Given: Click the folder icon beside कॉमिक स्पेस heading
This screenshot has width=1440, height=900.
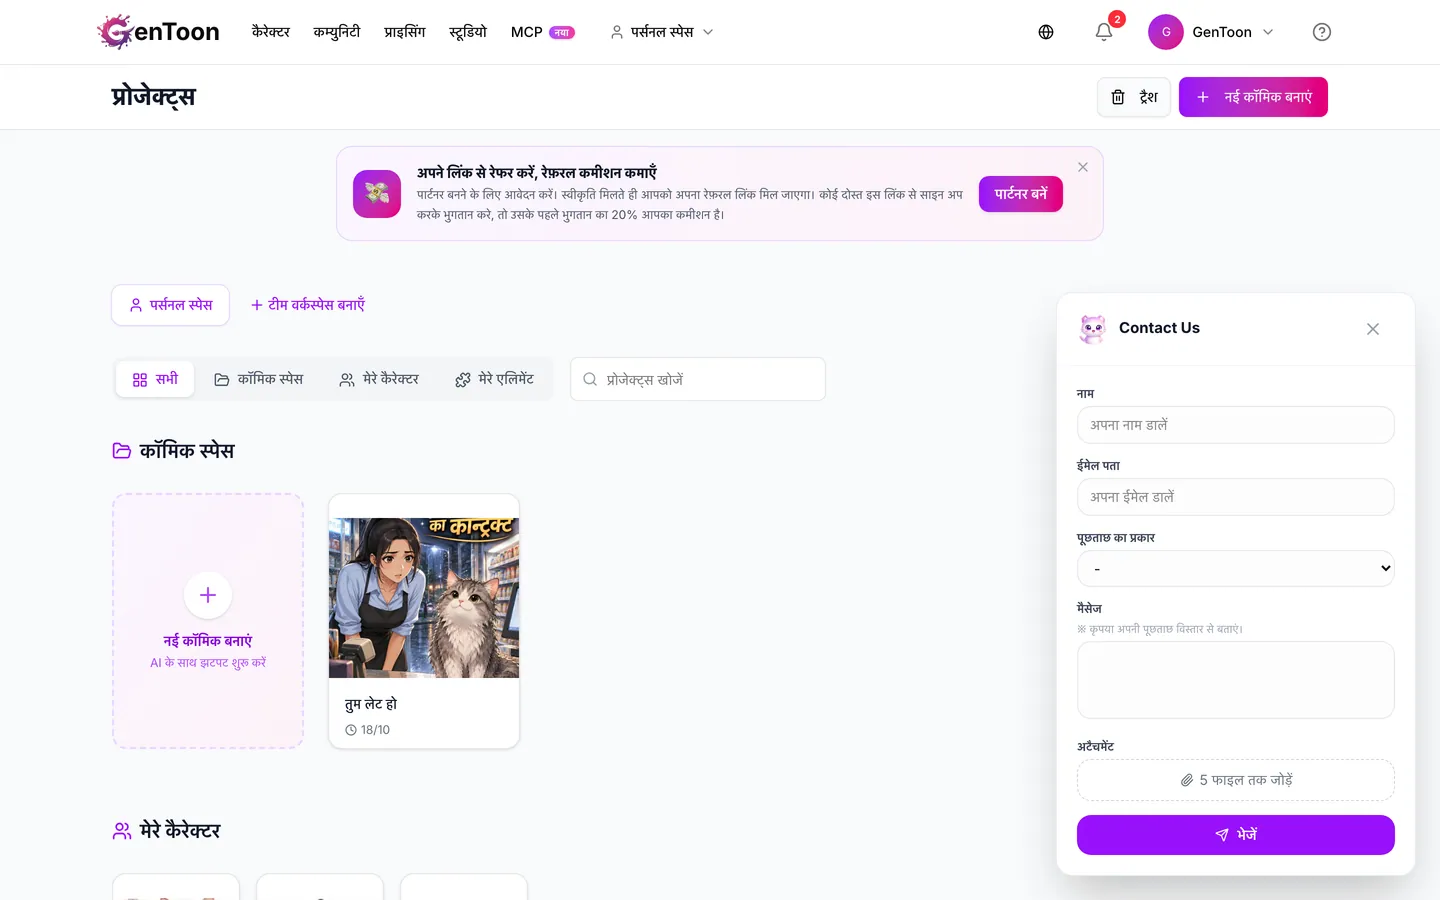Looking at the screenshot, I should click(x=122, y=451).
